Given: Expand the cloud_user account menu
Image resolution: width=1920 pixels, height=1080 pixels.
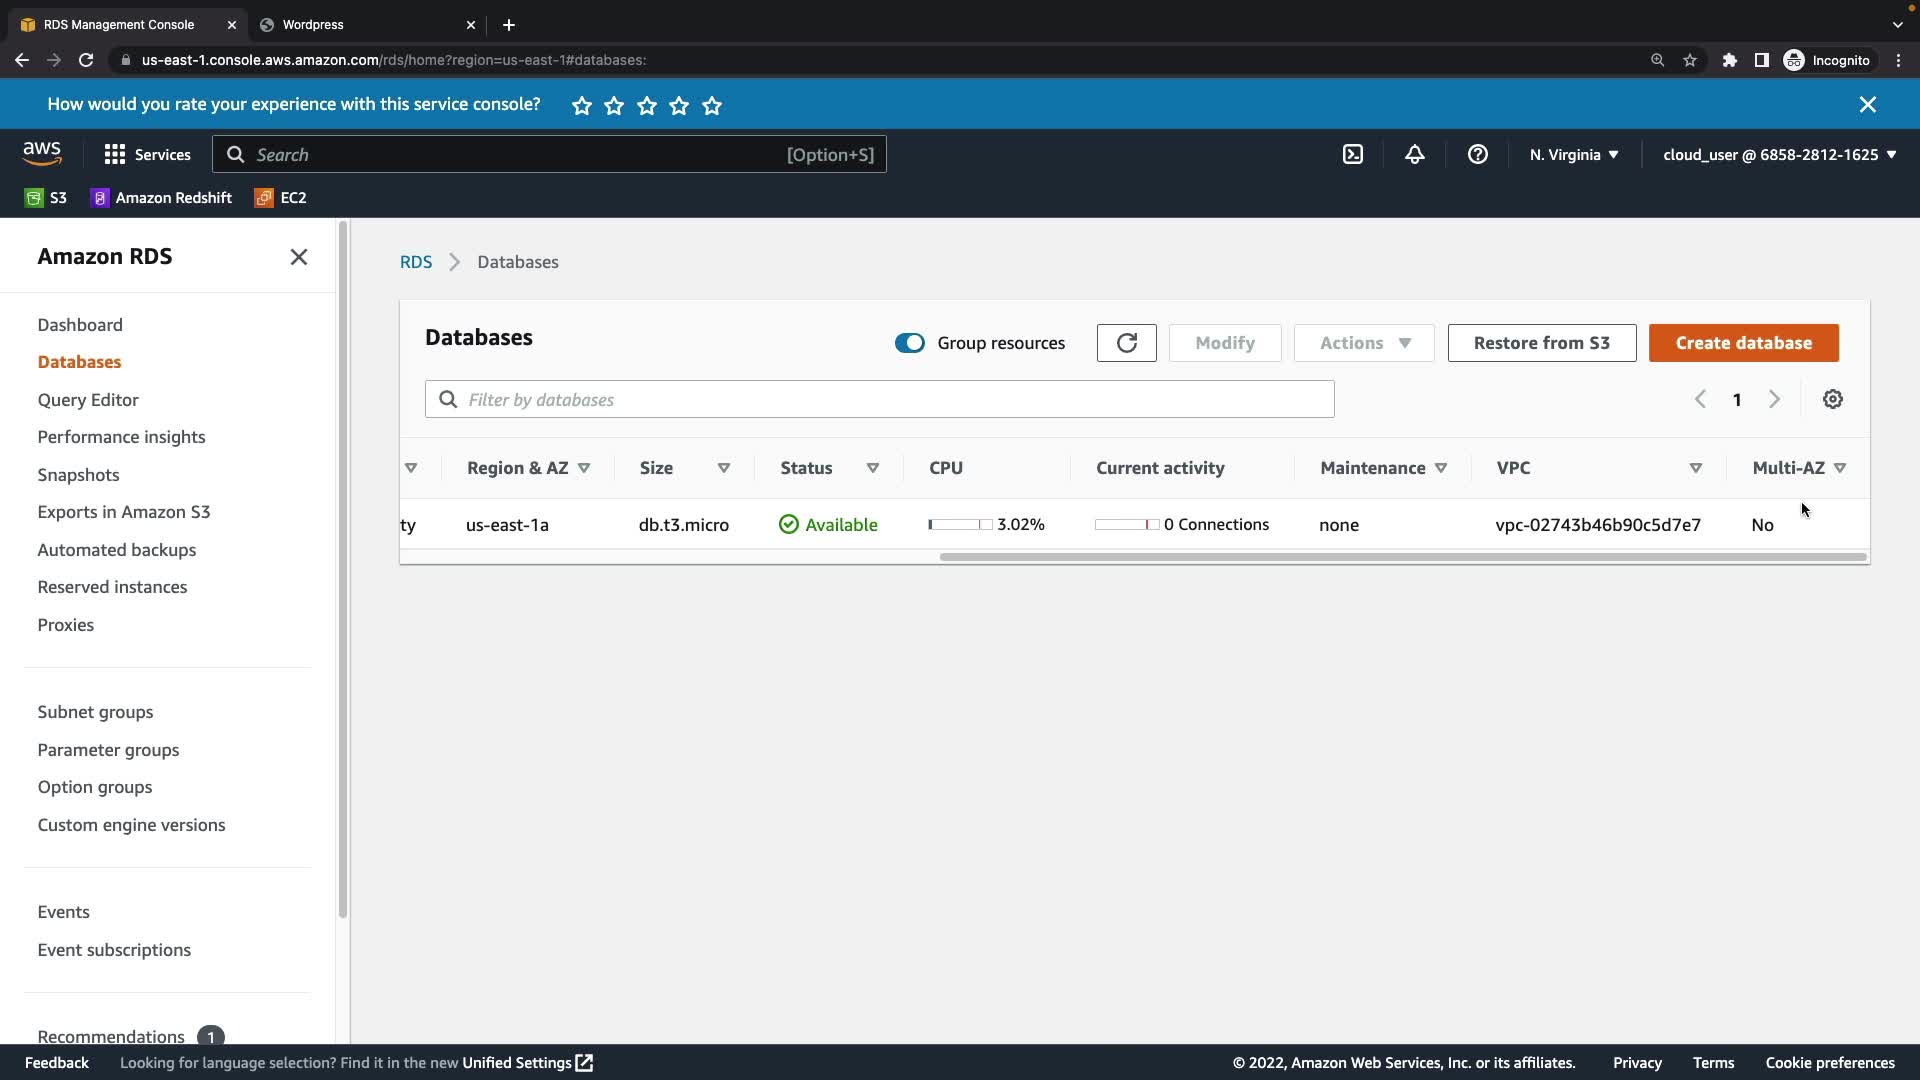Looking at the screenshot, I should coord(1779,155).
